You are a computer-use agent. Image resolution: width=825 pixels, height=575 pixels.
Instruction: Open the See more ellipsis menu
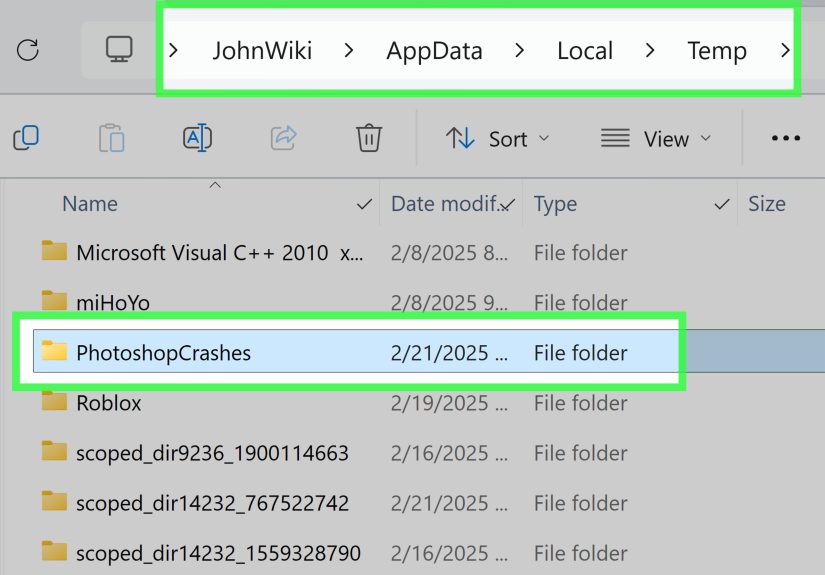(x=786, y=138)
